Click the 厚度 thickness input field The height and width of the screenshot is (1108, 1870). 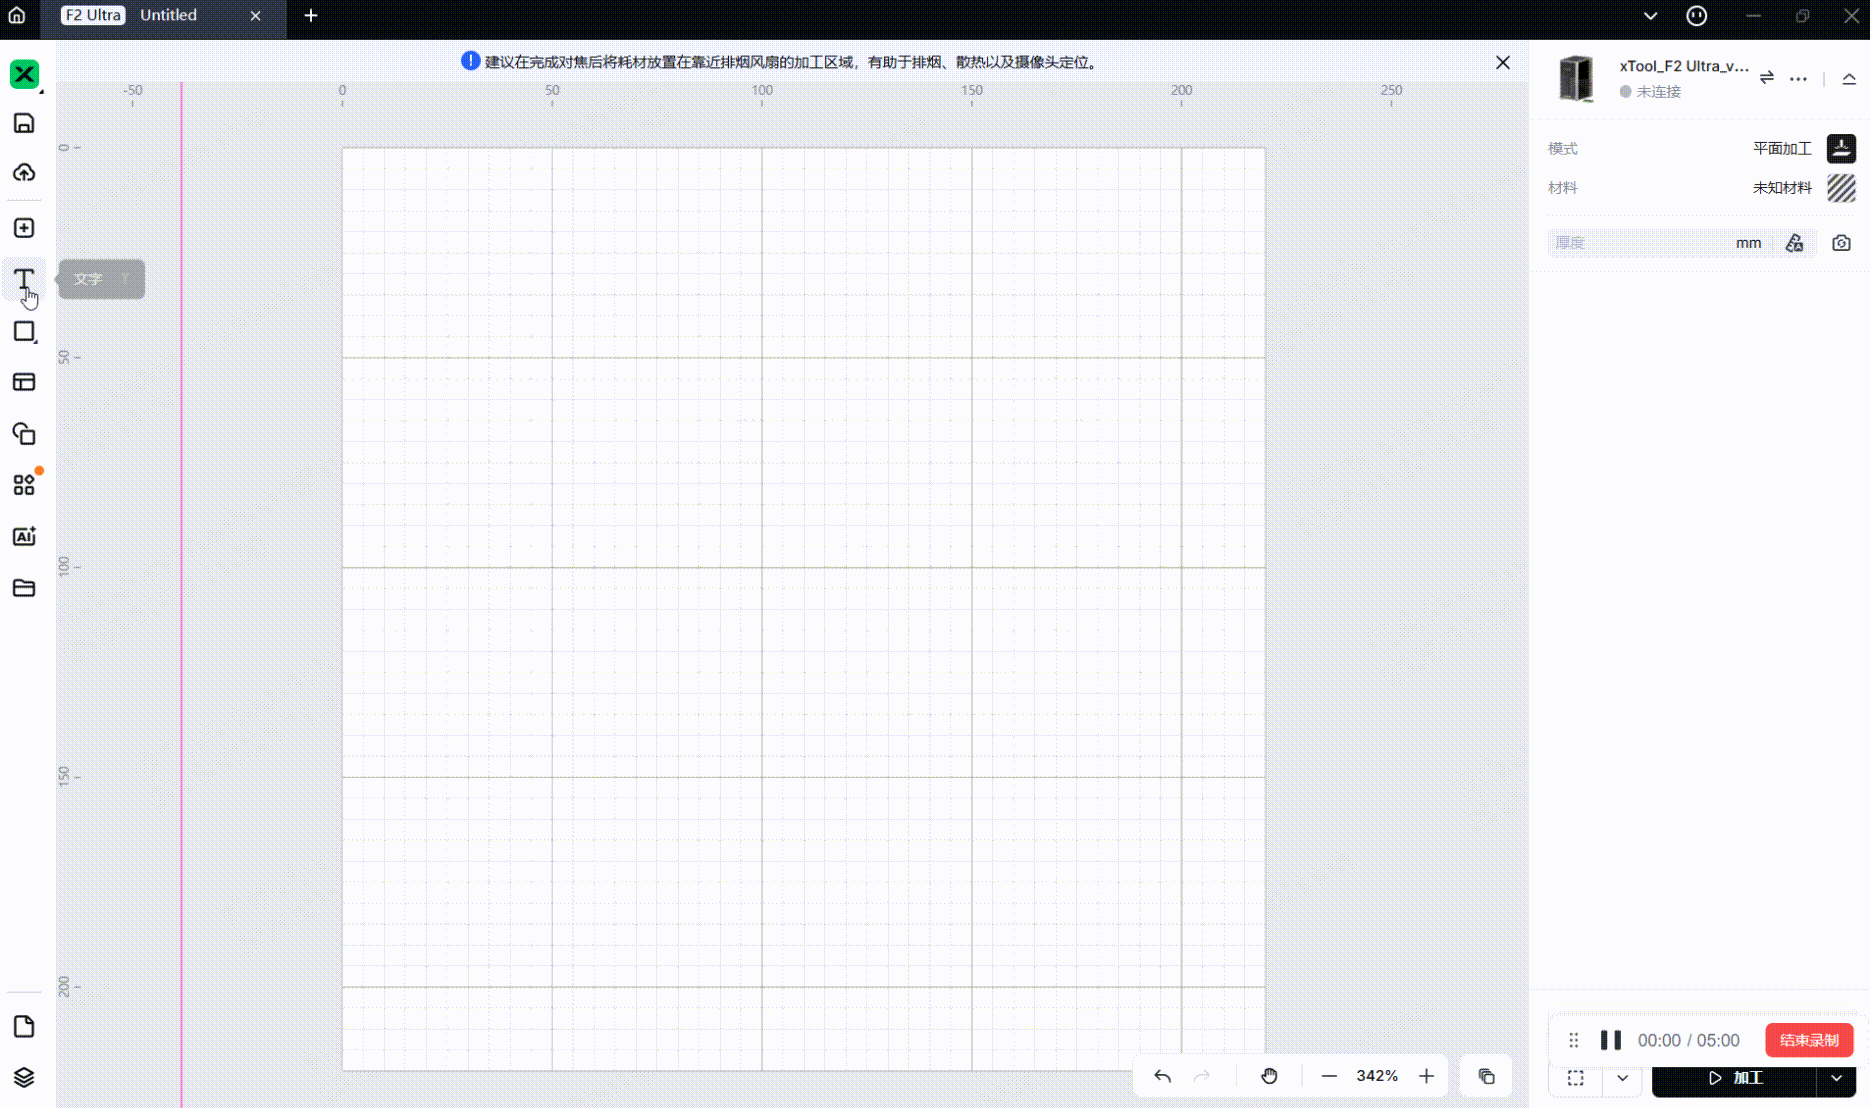(x=1640, y=243)
